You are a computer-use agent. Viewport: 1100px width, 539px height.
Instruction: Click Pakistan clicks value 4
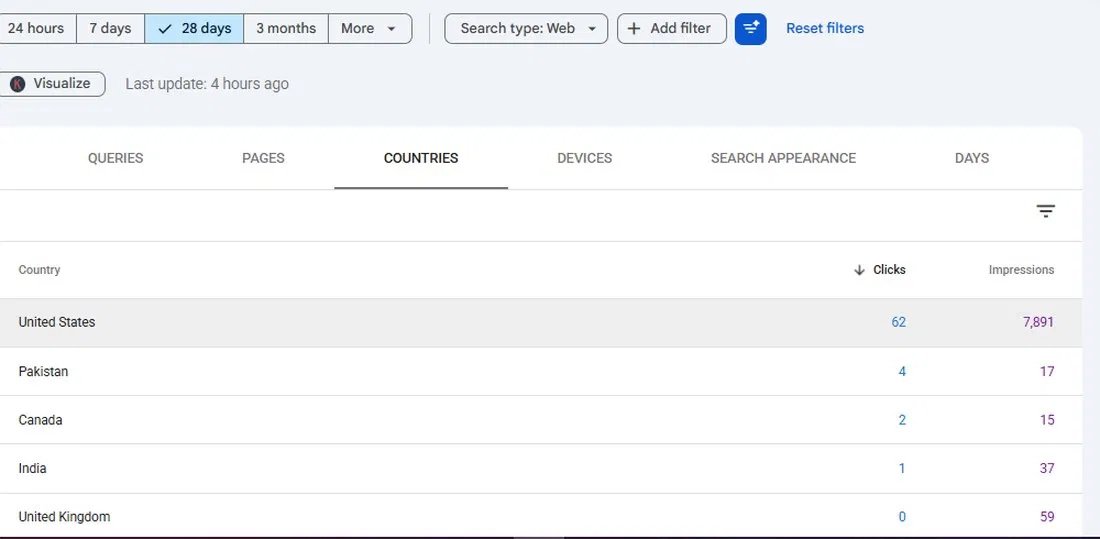coord(902,371)
